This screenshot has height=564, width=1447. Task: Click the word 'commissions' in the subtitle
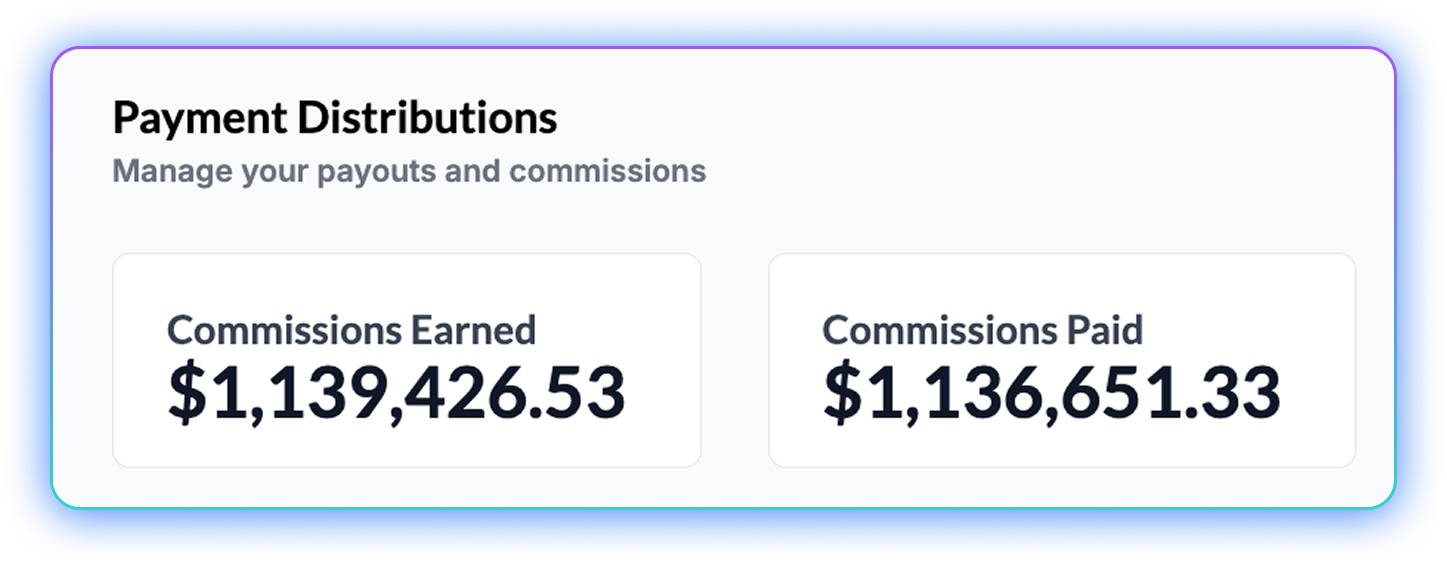pyautogui.click(x=607, y=171)
